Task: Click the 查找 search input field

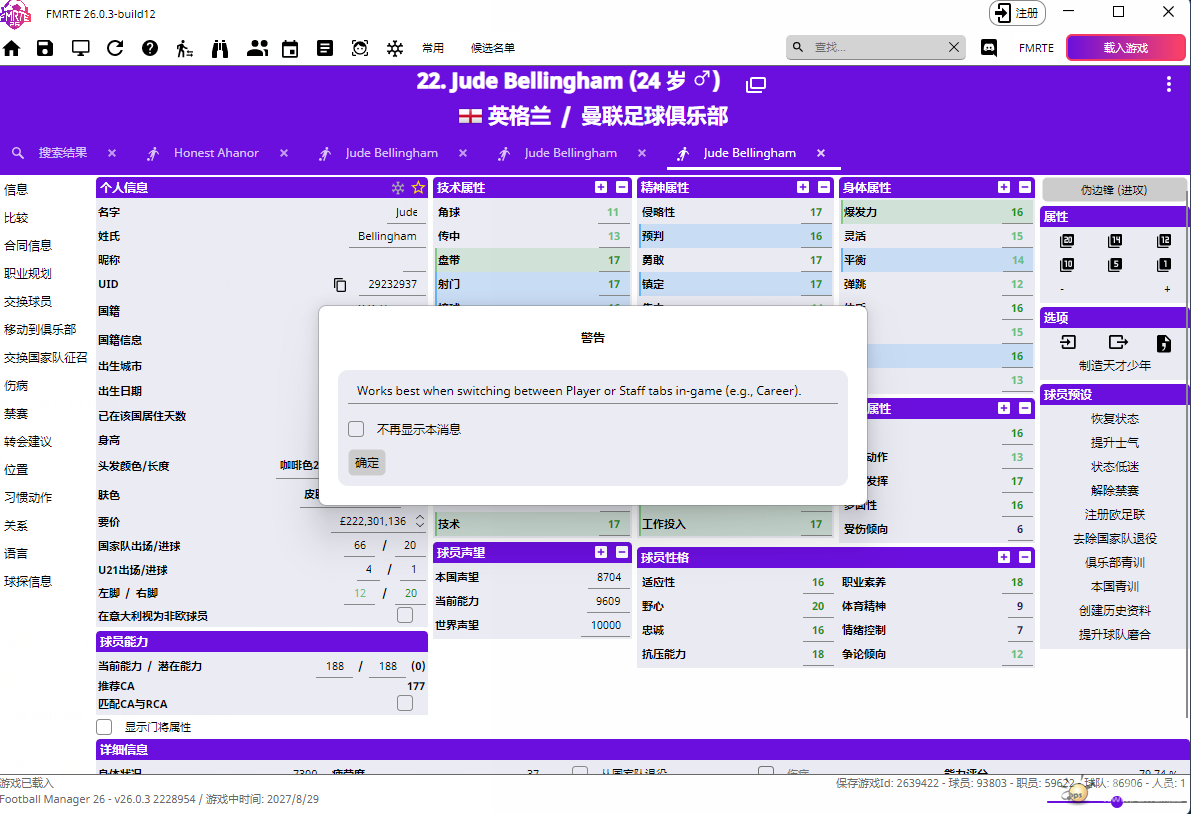Action: [x=875, y=47]
